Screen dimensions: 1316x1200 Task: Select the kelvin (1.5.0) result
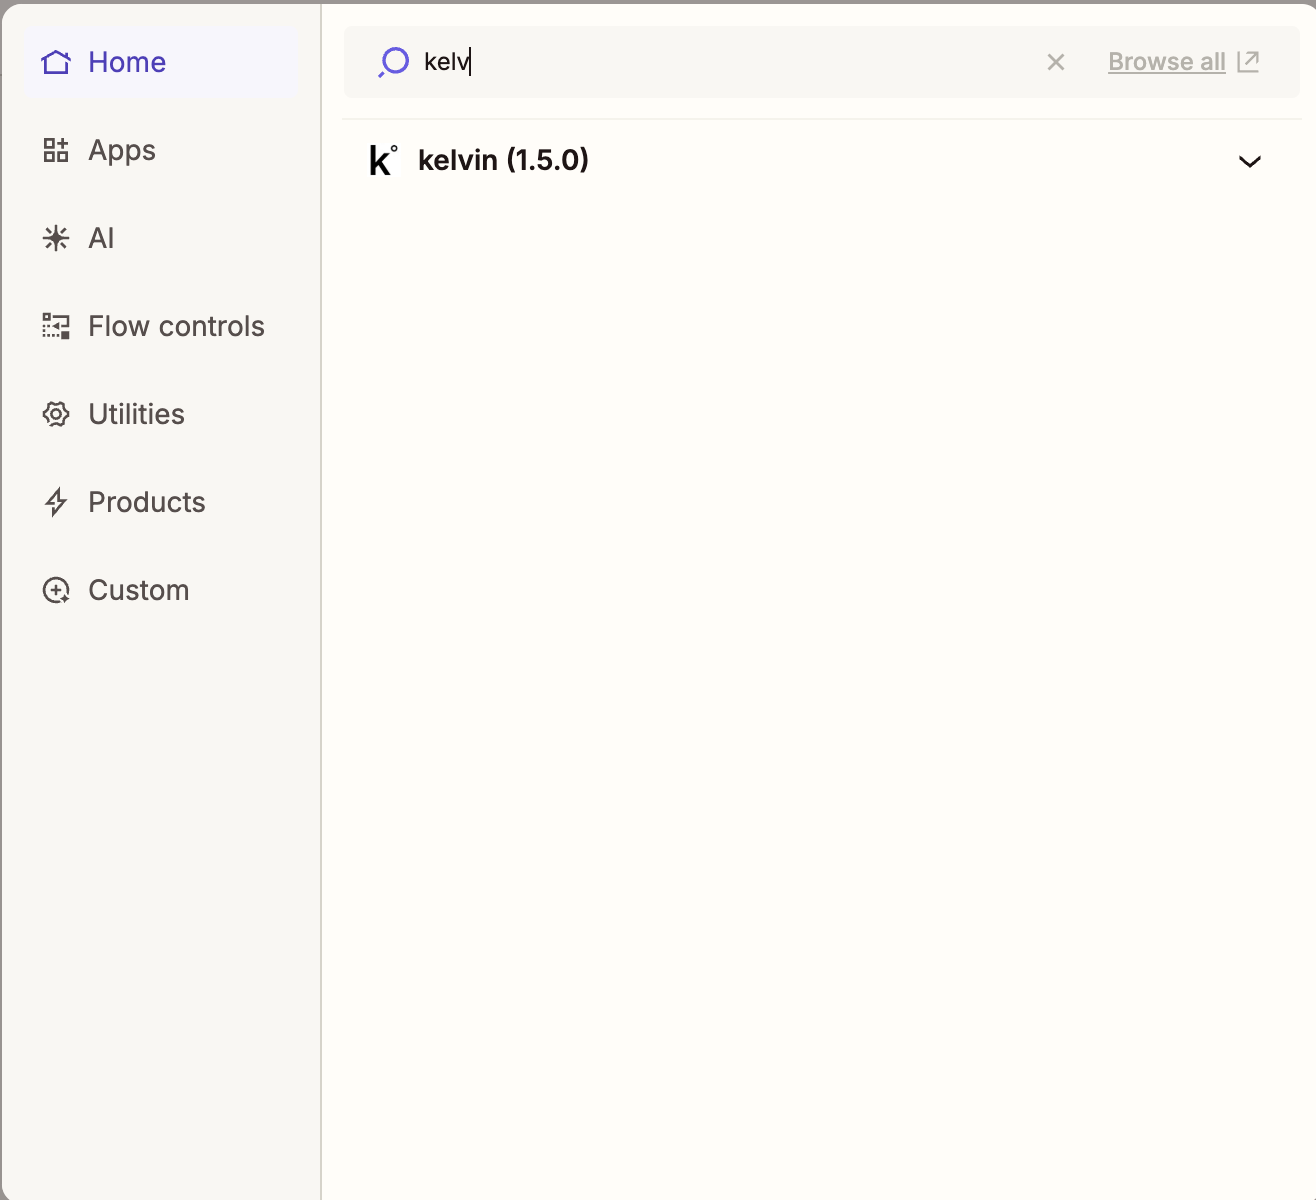(821, 160)
